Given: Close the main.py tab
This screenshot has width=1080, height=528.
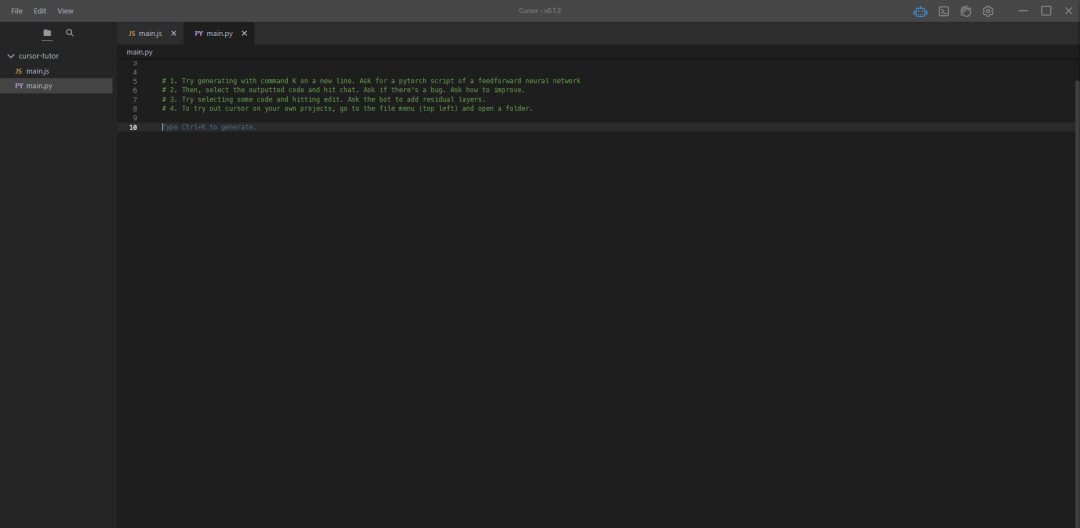Looking at the screenshot, I should pyautogui.click(x=244, y=33).
